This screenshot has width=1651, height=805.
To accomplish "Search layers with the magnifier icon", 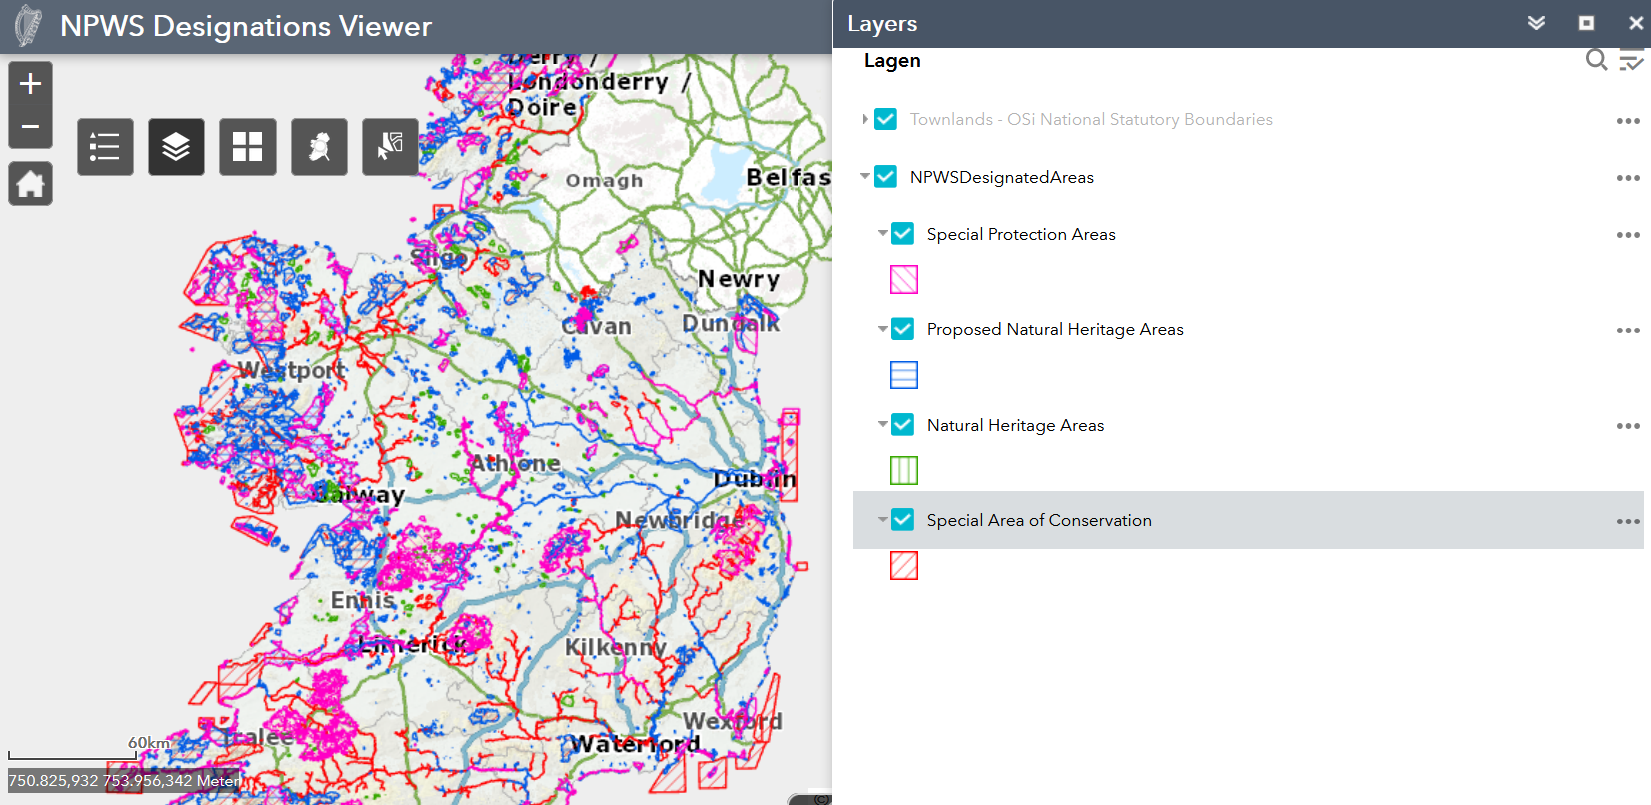I will pos(1596,60).
